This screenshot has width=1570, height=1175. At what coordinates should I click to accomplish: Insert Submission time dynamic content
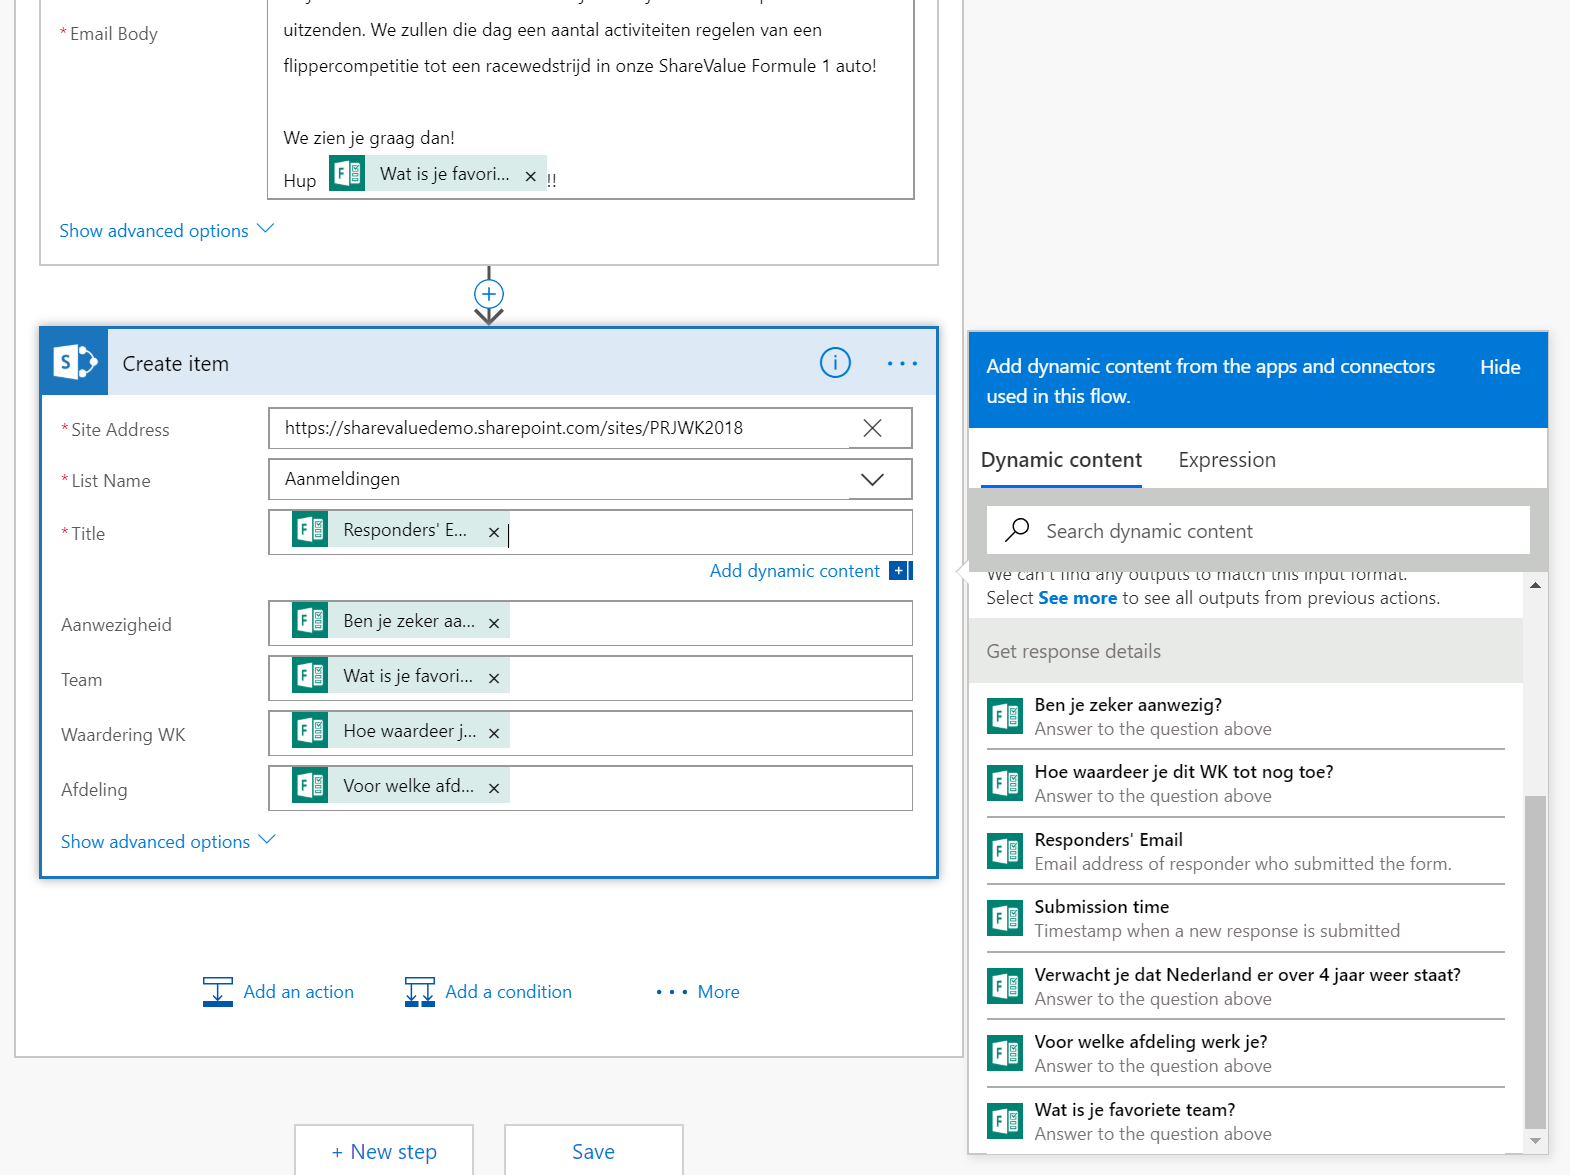pyautogui.click(x=1101, y=907)
